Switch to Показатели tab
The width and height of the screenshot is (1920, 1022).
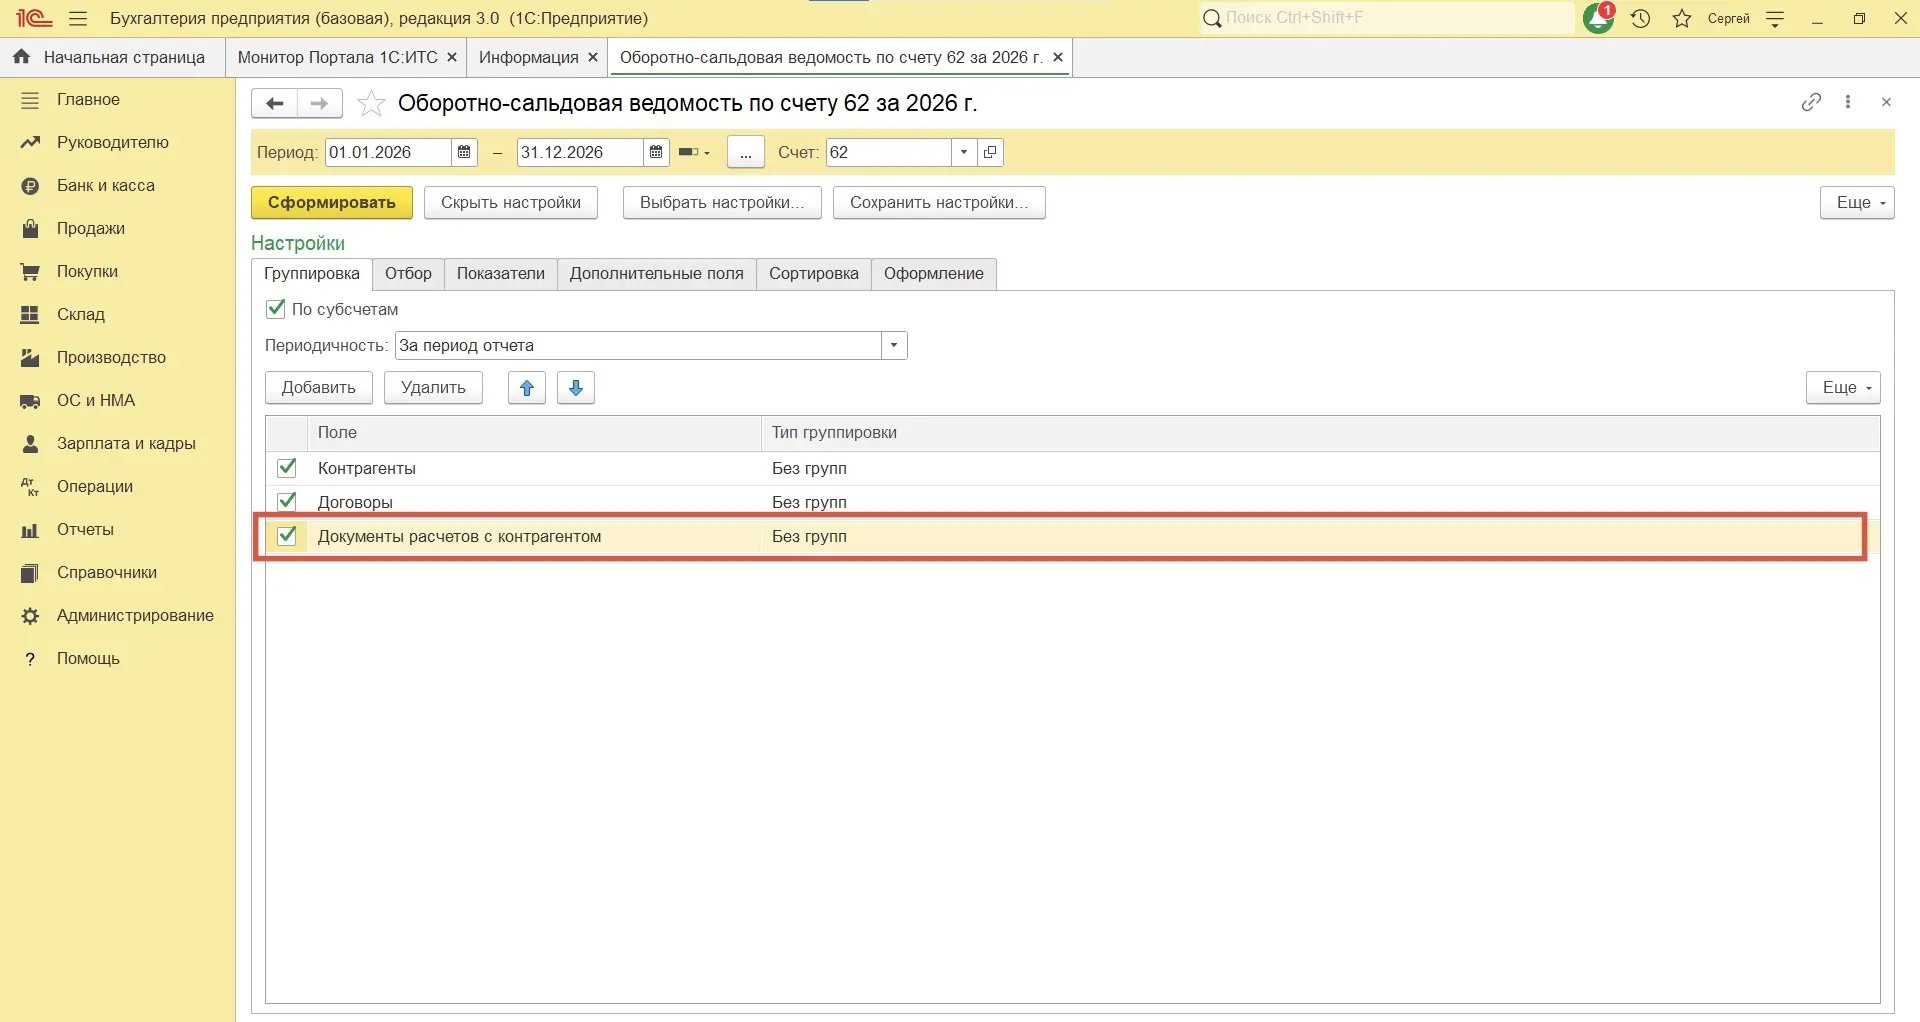tap(501, 274)
